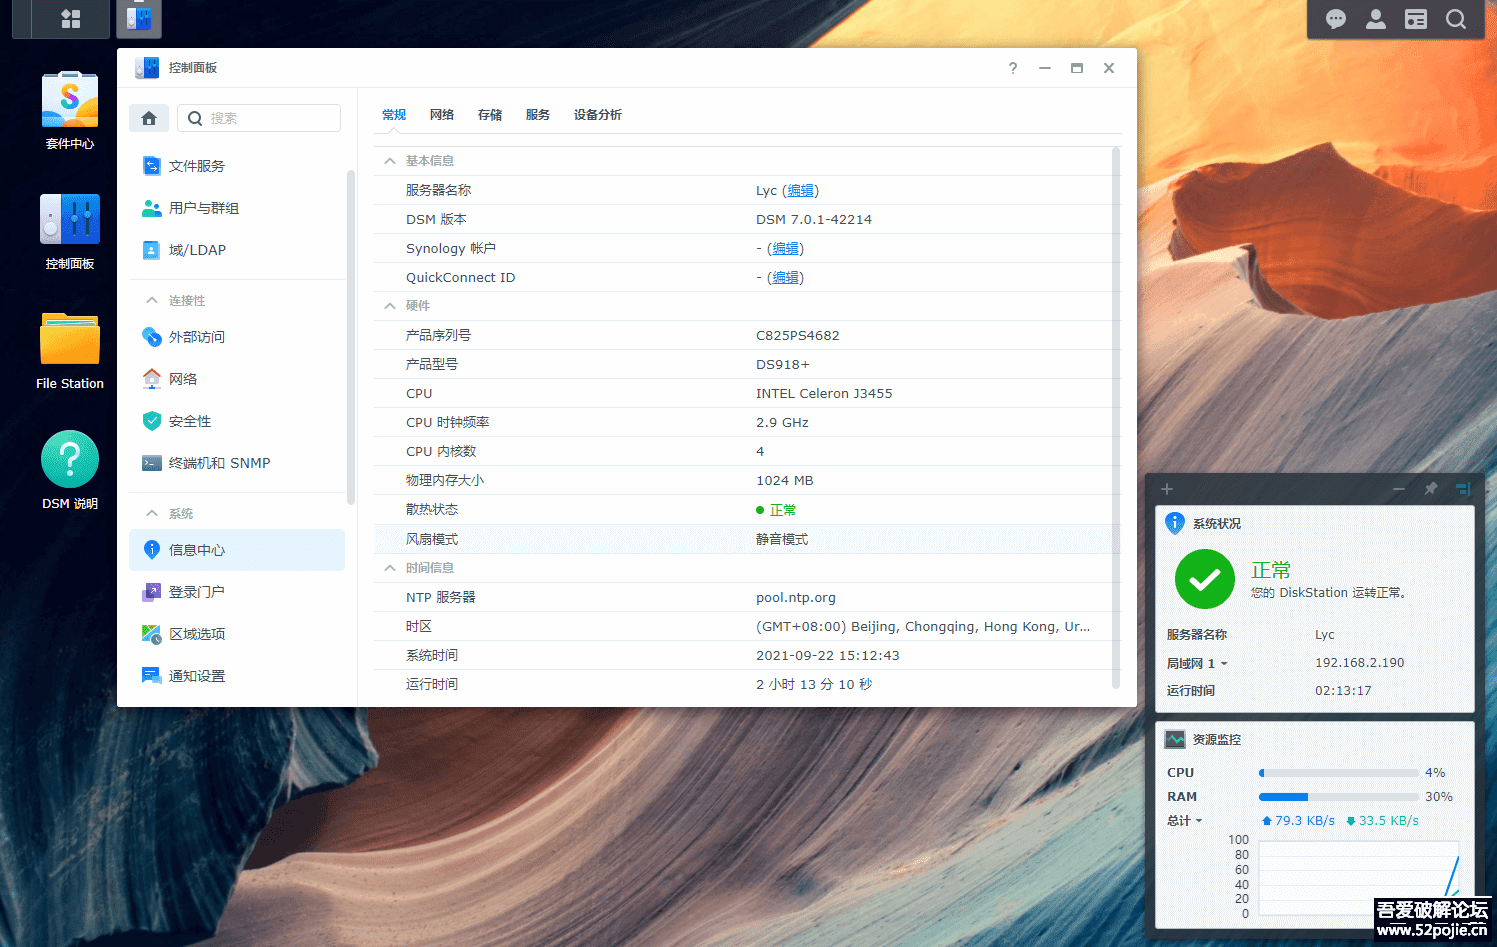Click the info panel vertical scrollbar
The height and width of the screenshot is (947, 1497).
pos(1116,417)
